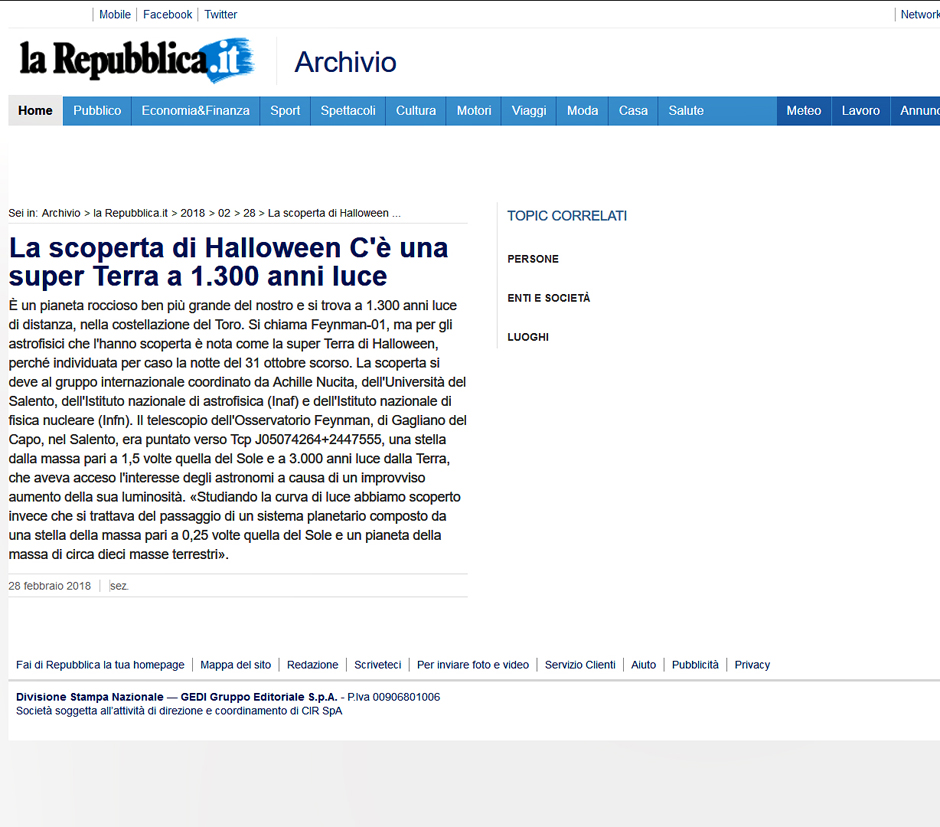The image size is (940, 827).
Task: Go to the Pubblico section
Action: pyautogui.click(x=97, y=111)
